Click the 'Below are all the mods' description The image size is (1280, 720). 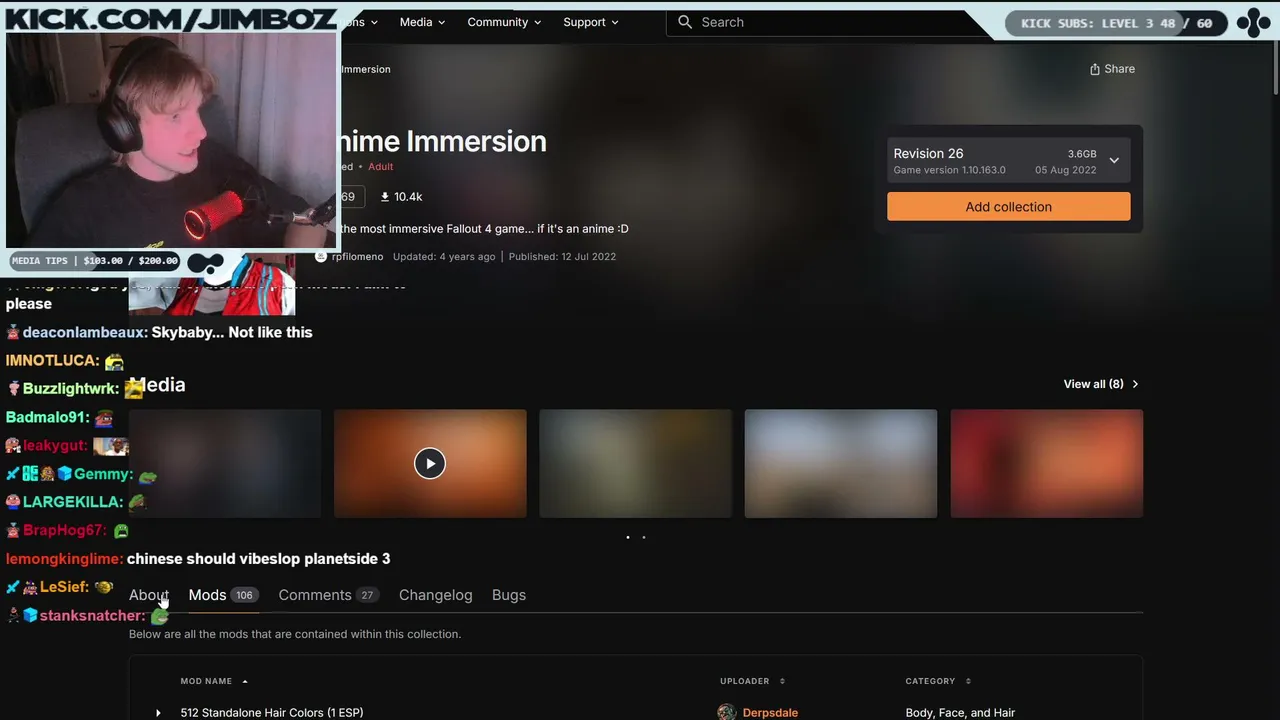pyautogui.click(x=295, y=634)
